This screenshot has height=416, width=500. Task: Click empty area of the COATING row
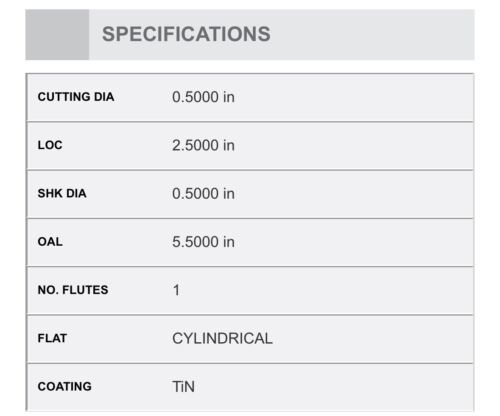(x=333, y=387)
